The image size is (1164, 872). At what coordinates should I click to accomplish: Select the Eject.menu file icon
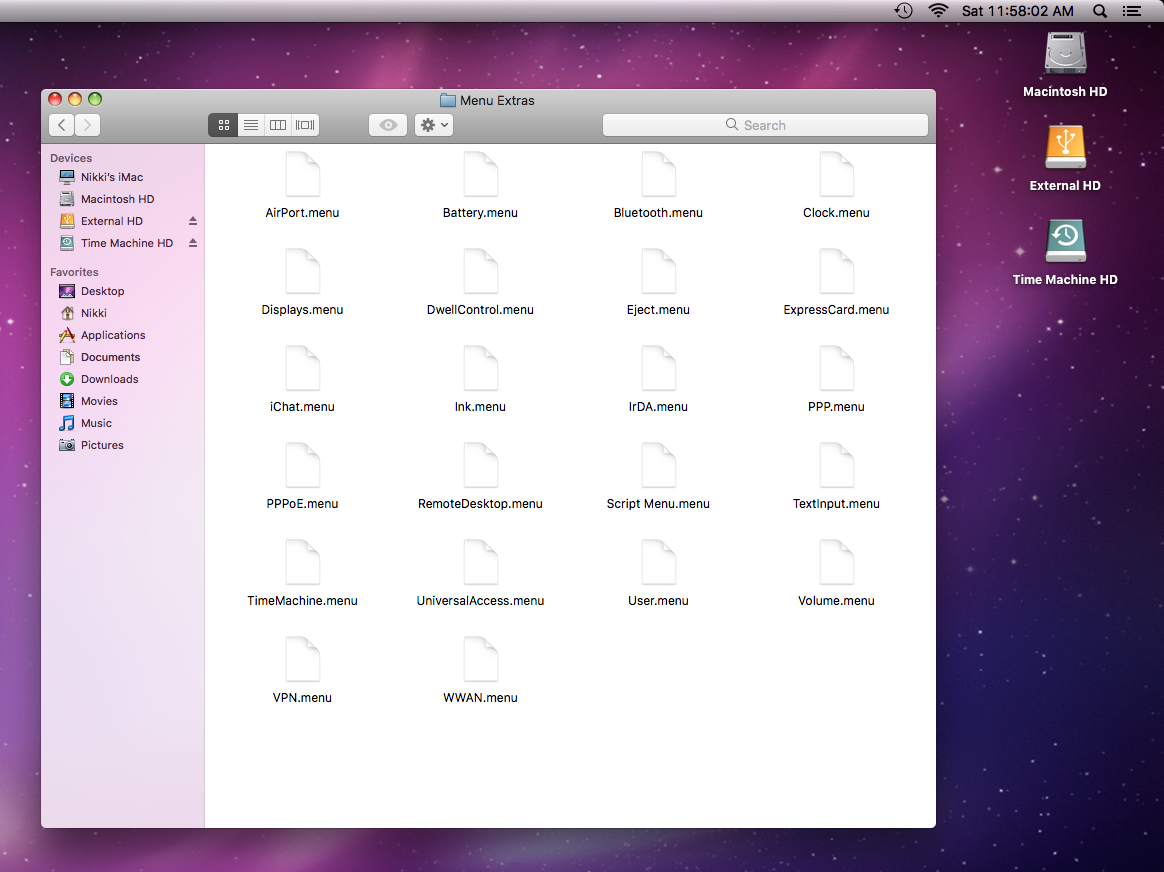658,272
